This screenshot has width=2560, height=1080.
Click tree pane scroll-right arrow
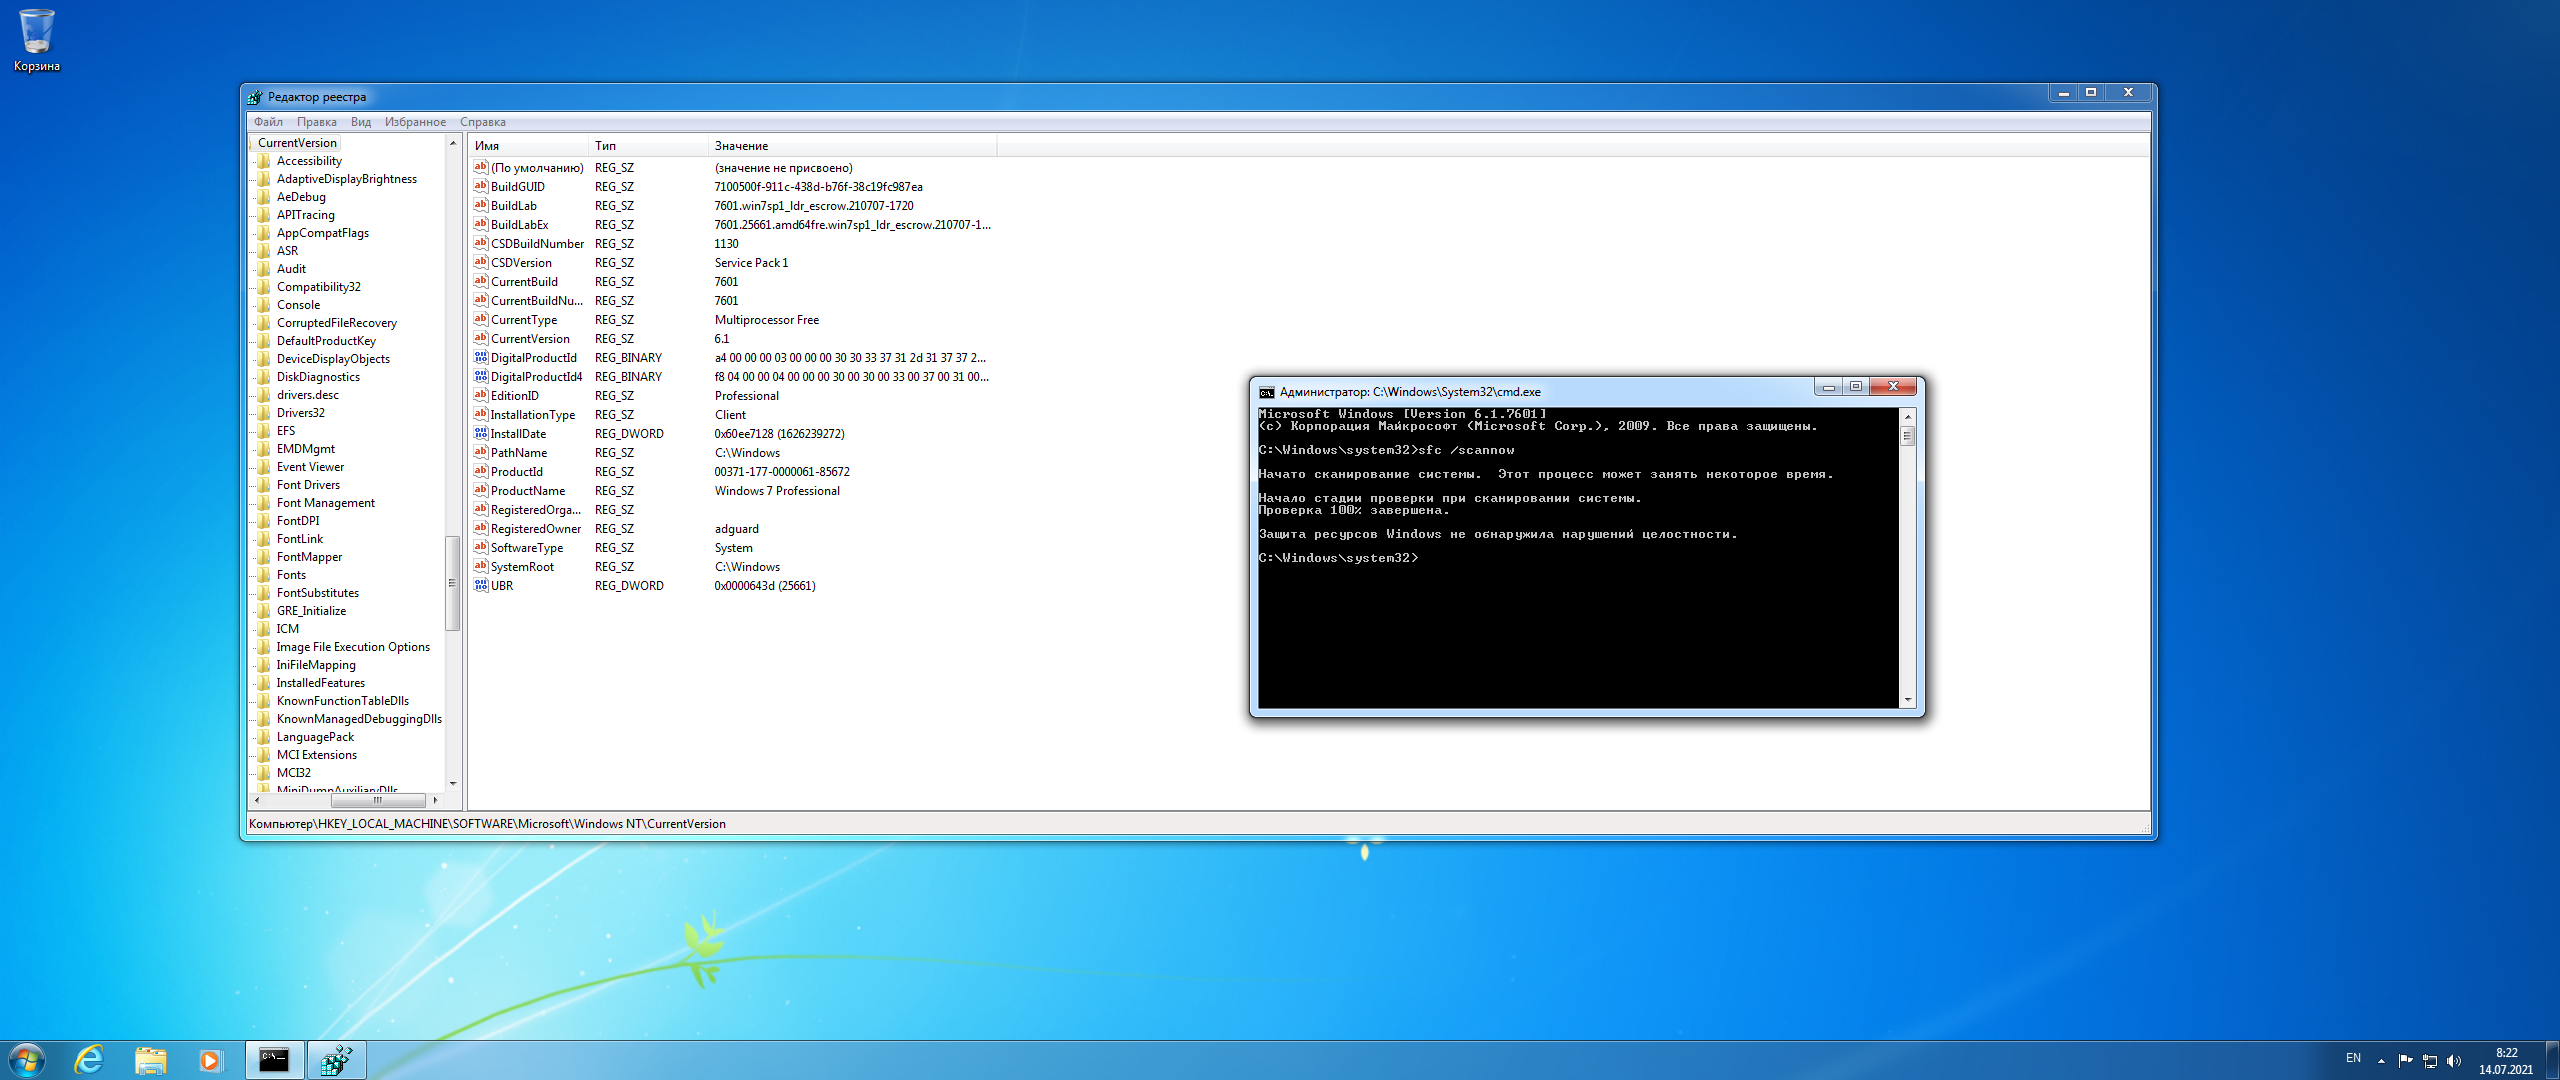click(435, 800)
